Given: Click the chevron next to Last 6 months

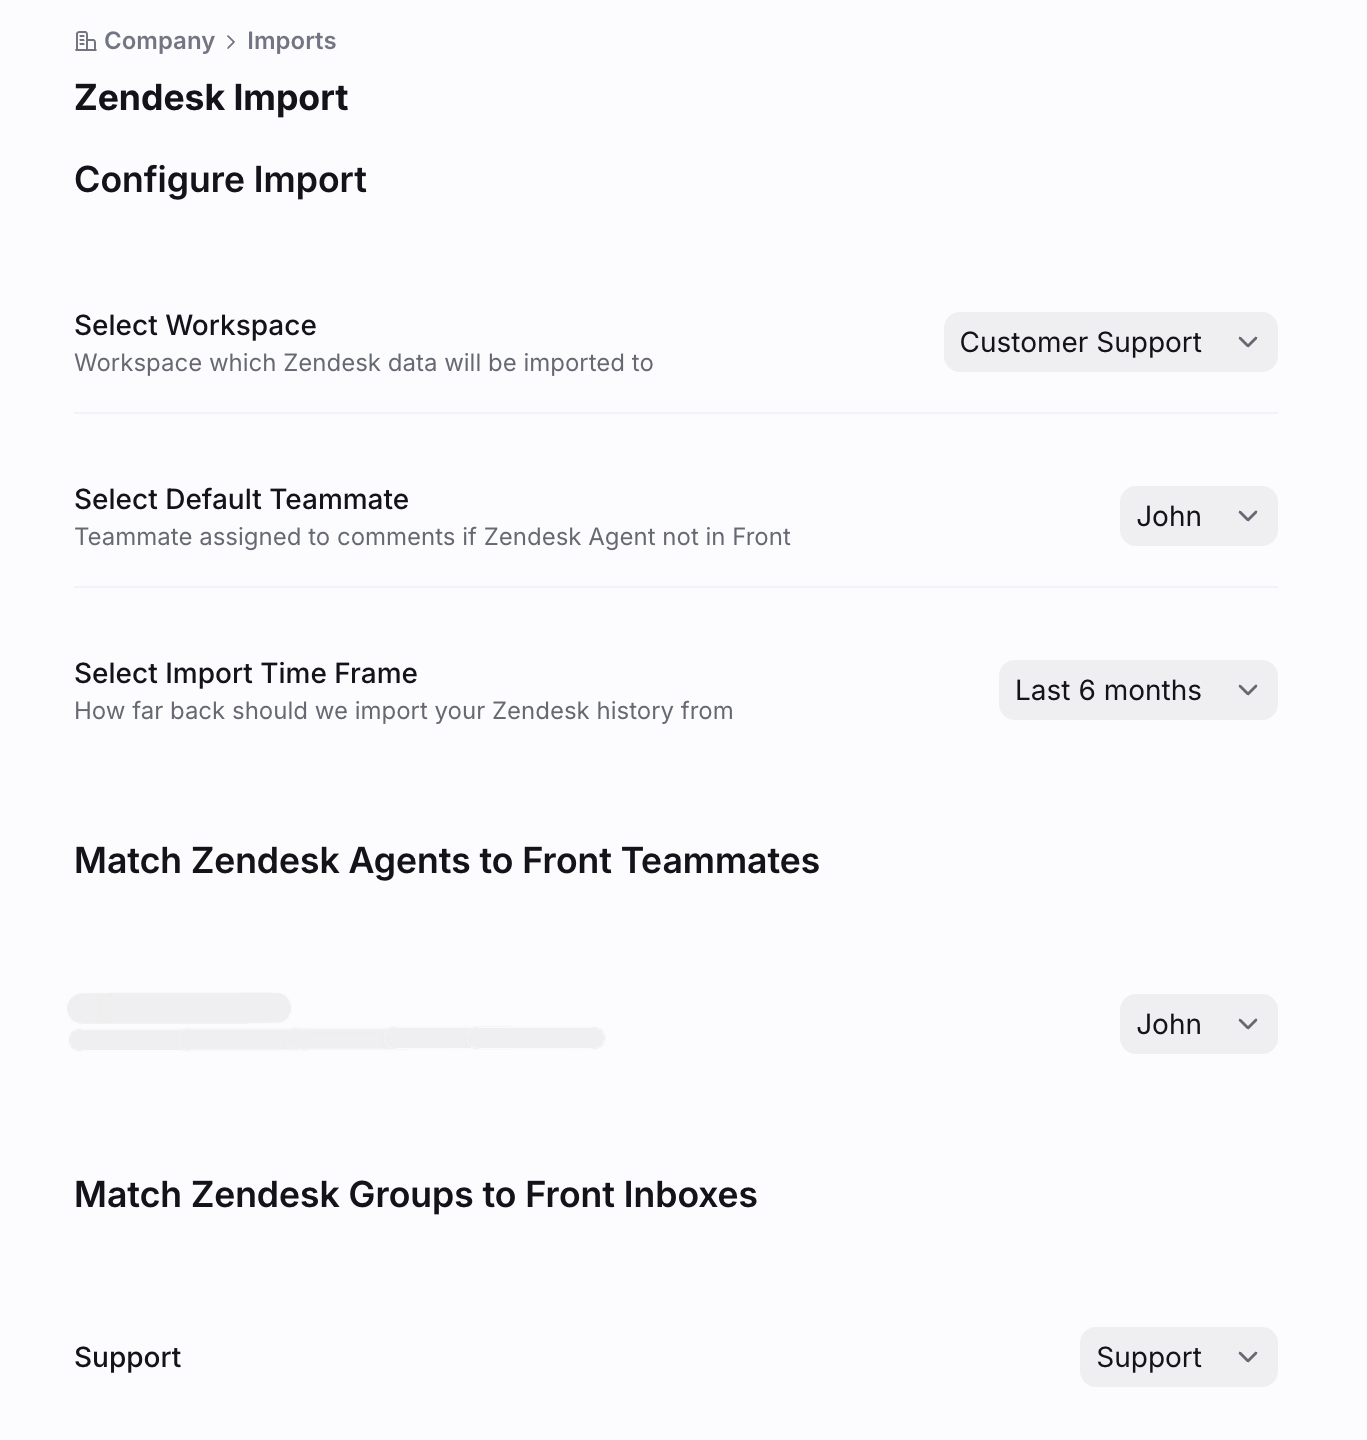Looking at the screenshot, I should coord(1247,690).
